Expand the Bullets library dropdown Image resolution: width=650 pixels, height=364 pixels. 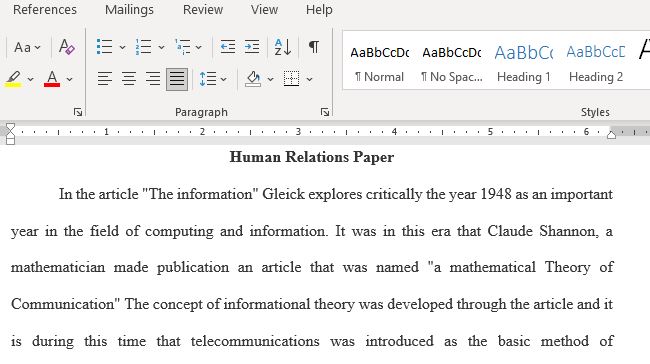[x=122, y=48]
